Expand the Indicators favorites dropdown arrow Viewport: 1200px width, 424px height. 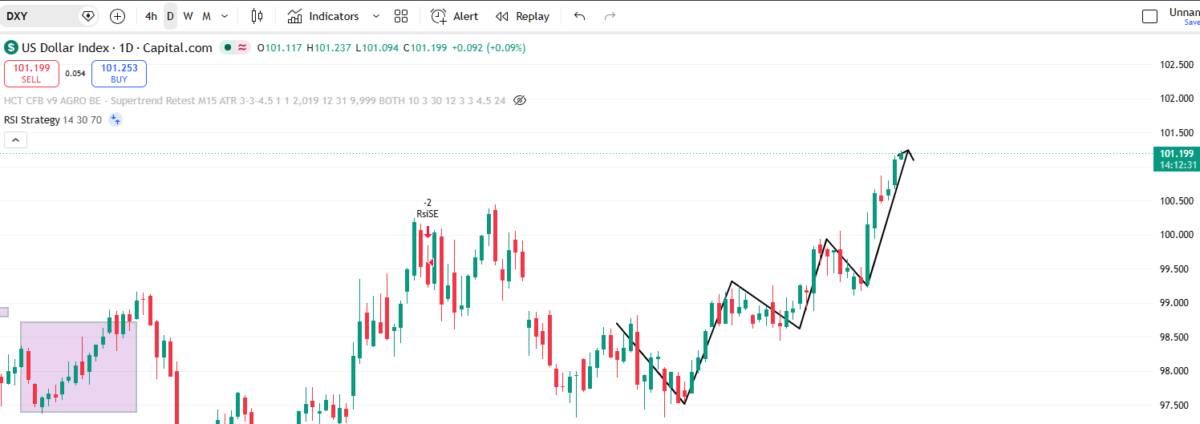[x=375, y=16]
